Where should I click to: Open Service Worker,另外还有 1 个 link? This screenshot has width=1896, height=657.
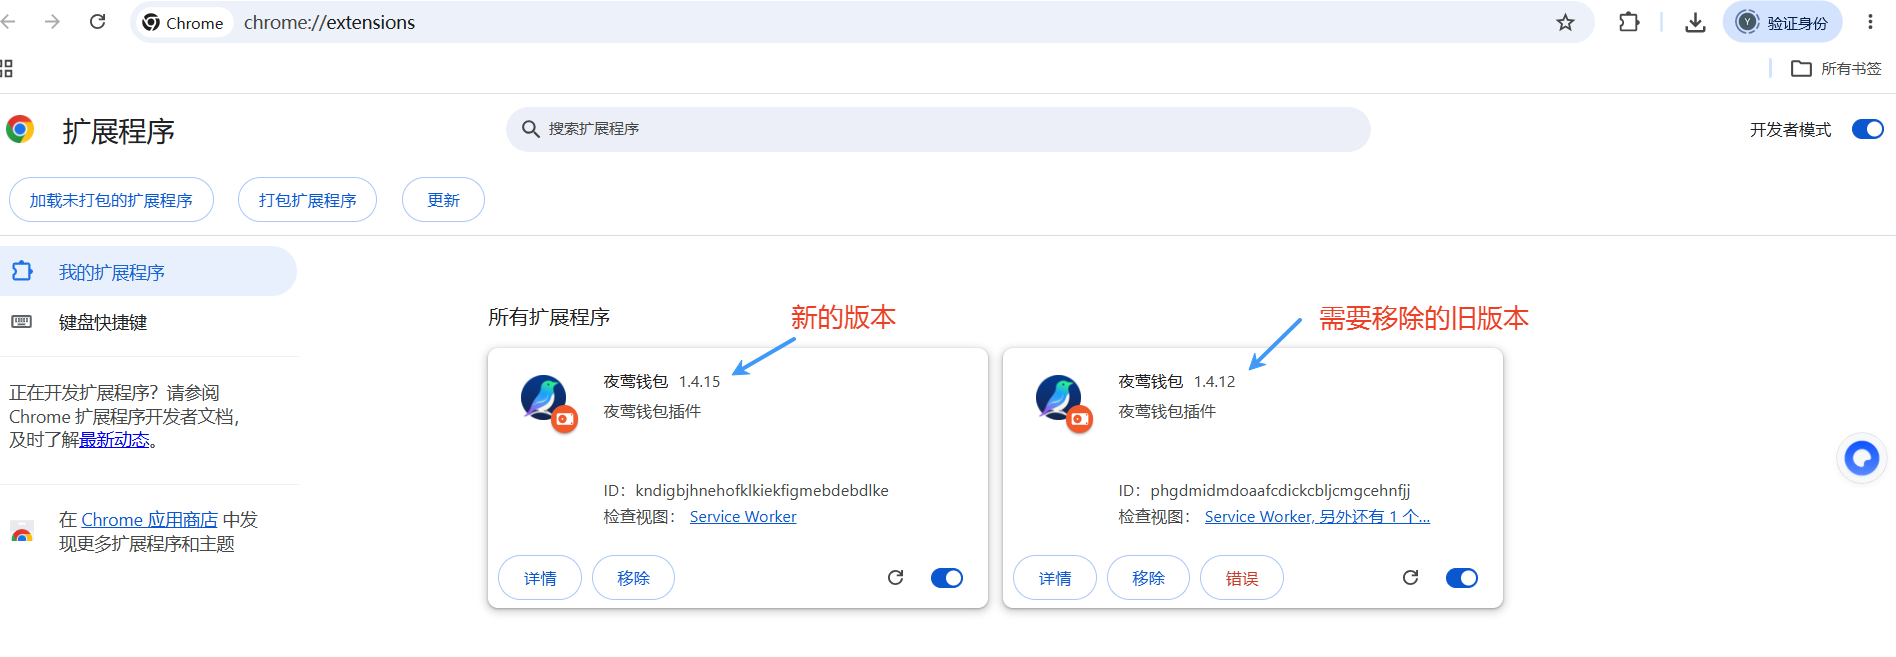click(1317, 516)
